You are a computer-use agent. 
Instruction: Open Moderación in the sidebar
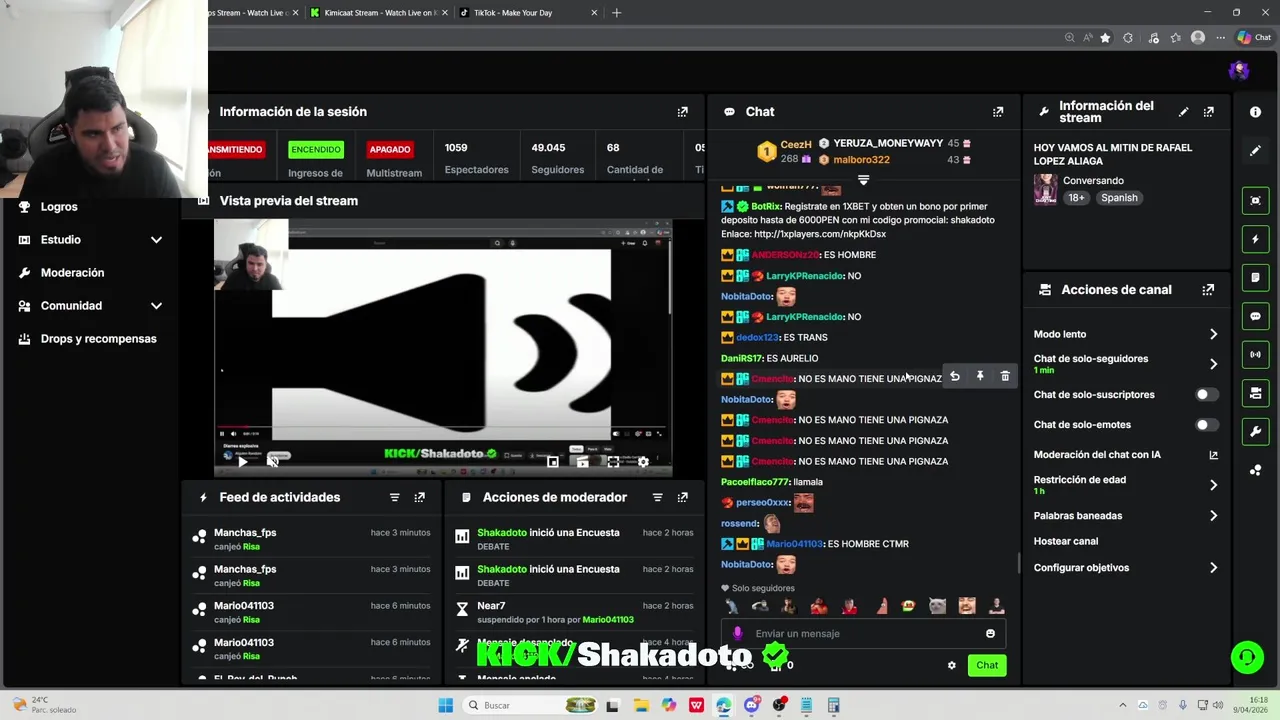72,273
